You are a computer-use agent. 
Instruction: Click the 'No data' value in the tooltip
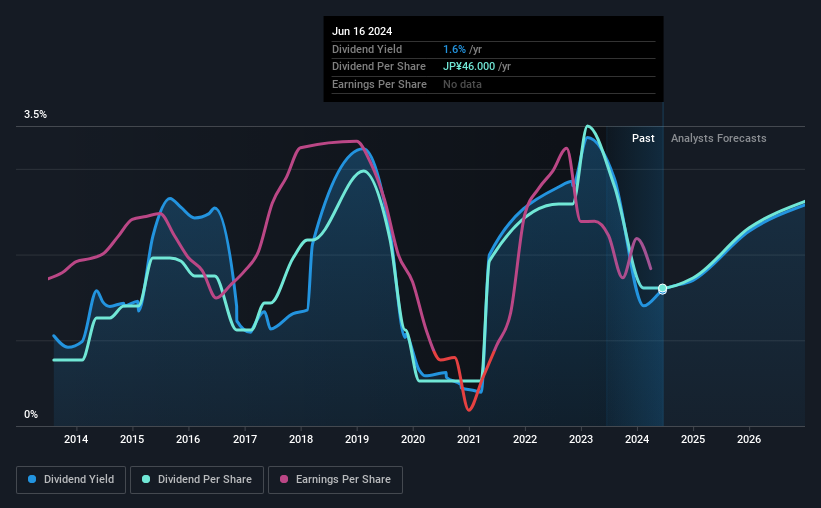(462, 84)
